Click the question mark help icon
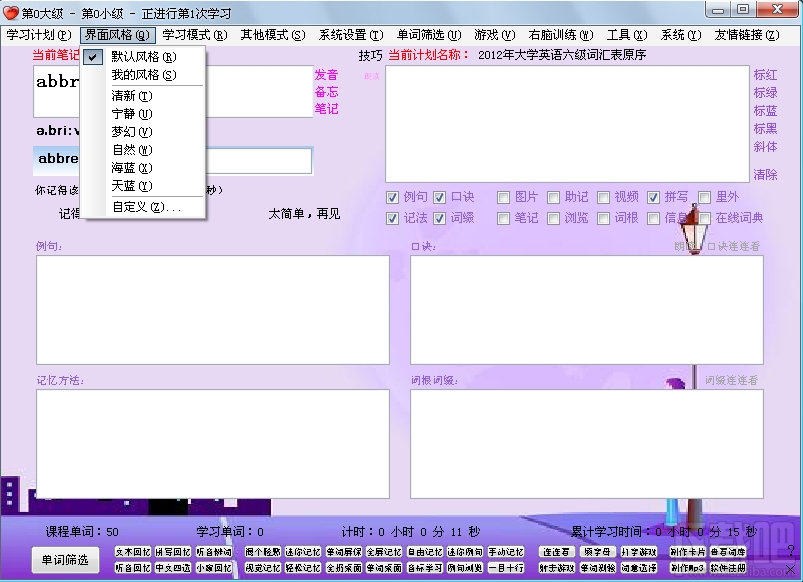The width and height of the screenshot is (803, 582). [x=791, y=551]
